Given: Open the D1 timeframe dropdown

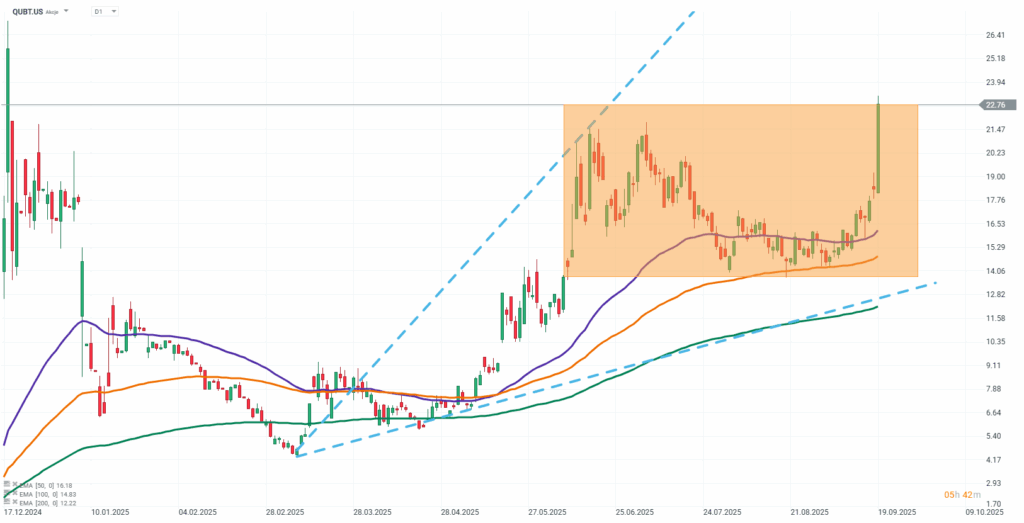Looking at the screenshot, I should 104,11.
